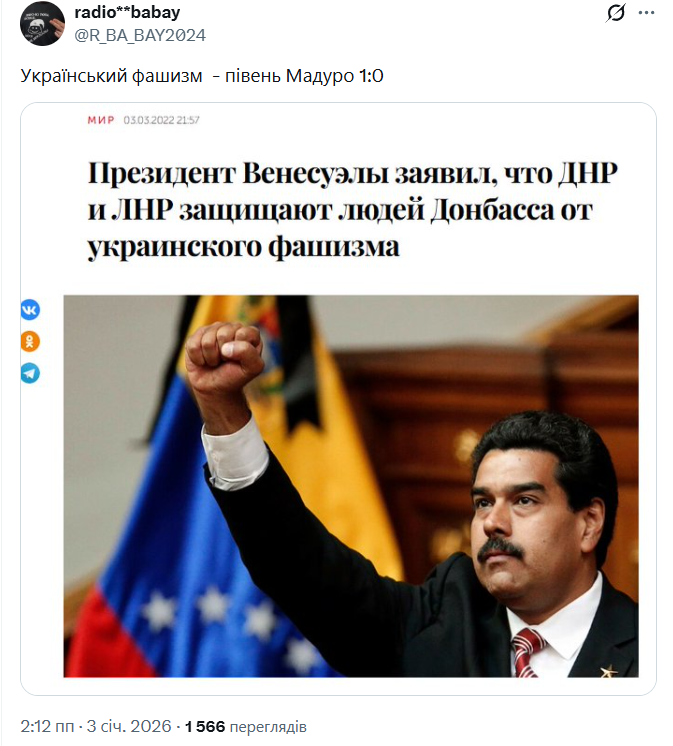Screen dimensions: 673x746
Task: Click the gold star lapel pin
Action: [x=608, y=671]
